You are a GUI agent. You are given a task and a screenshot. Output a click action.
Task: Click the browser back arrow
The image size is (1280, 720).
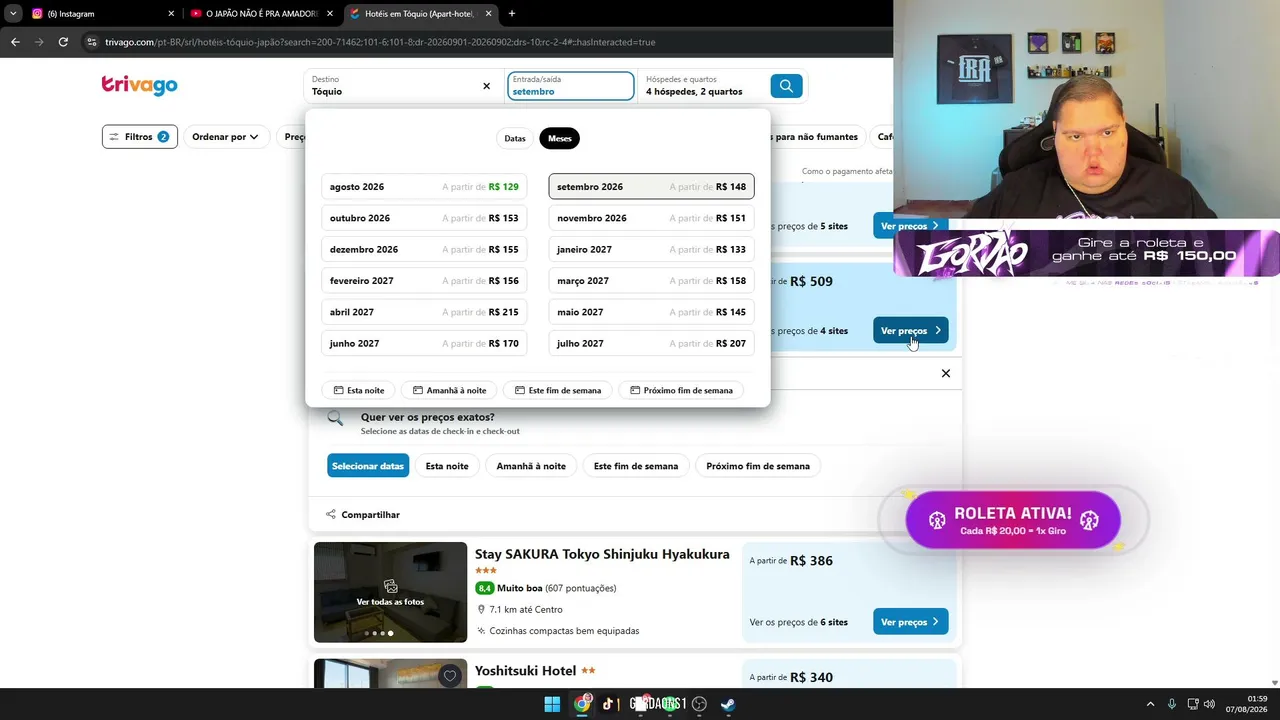click(15, 42)
